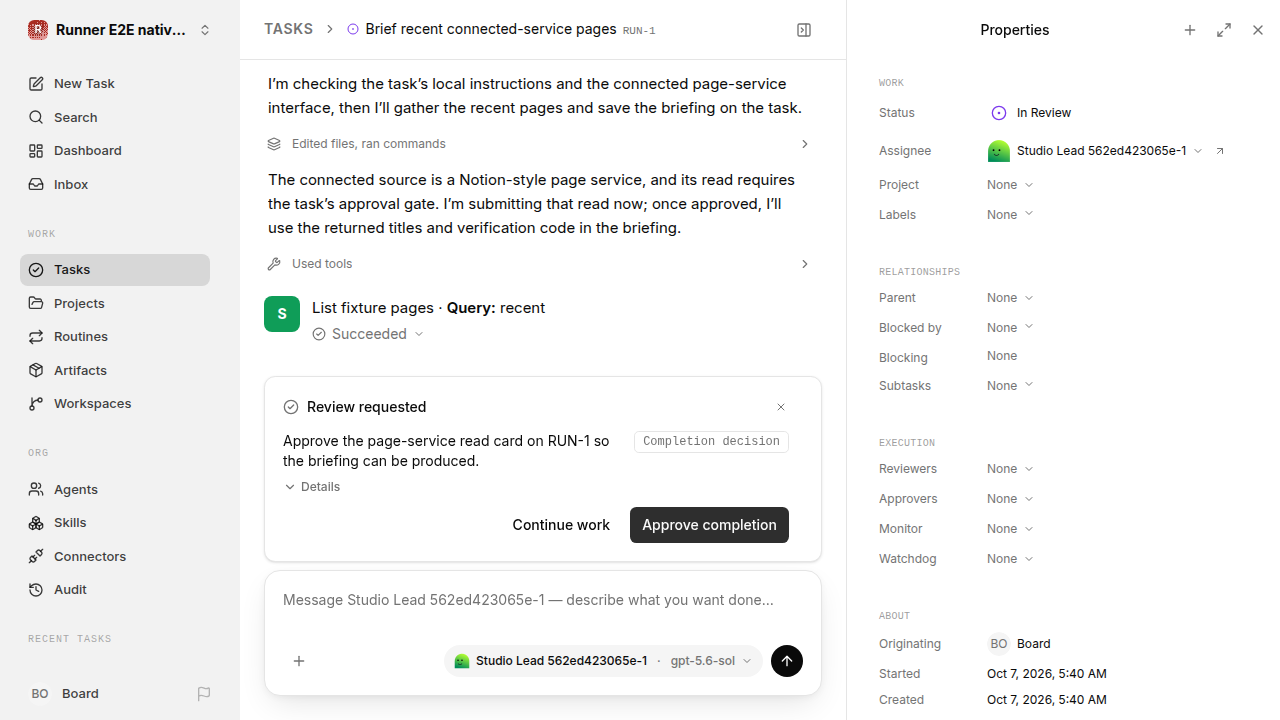The image size is (1280, 720).
Task: Open the Labels None dropdown
Action: (x=1010, y=215)
